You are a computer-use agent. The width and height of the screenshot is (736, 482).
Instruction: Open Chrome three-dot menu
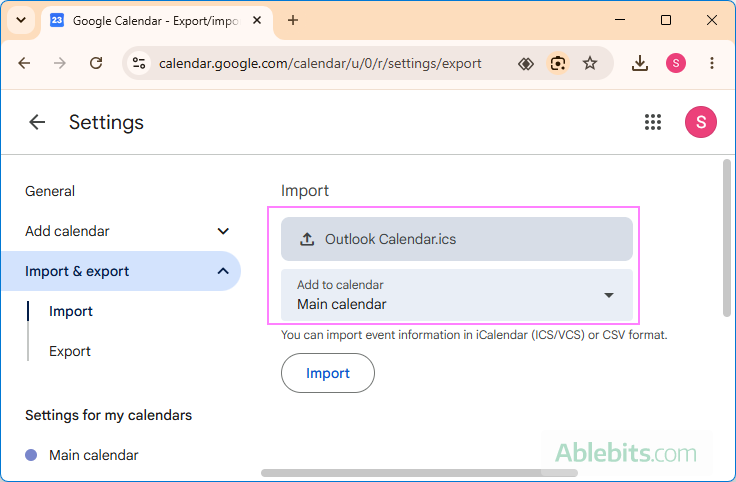[x=712, y=63]
